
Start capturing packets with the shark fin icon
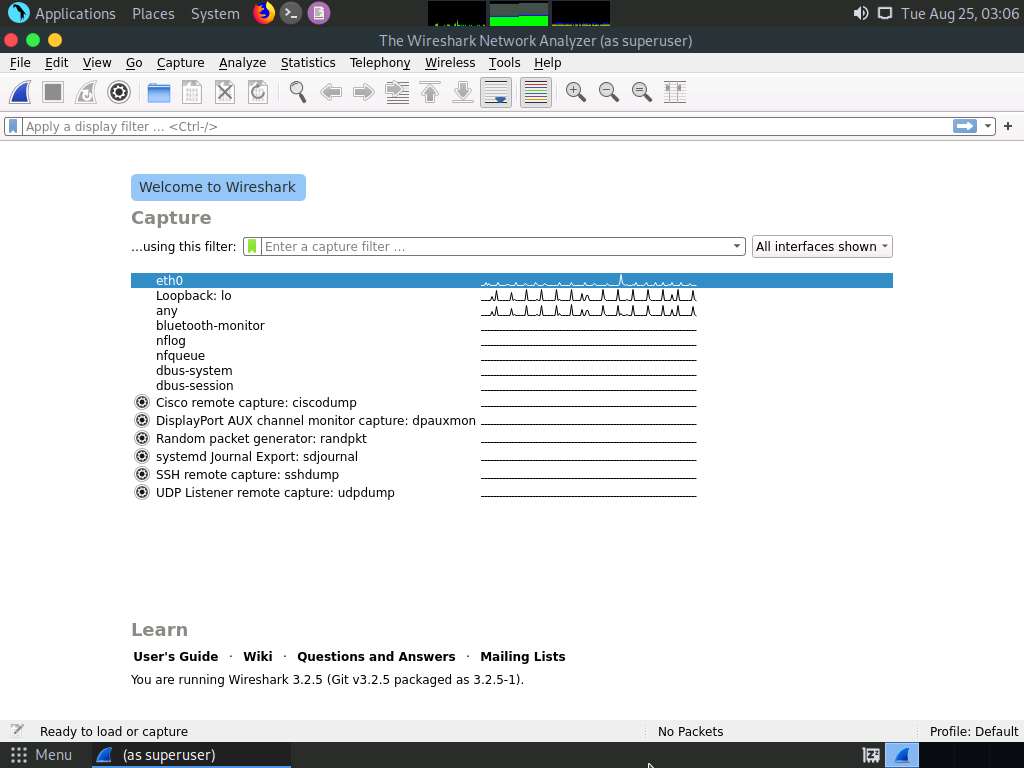click(20, 92)
